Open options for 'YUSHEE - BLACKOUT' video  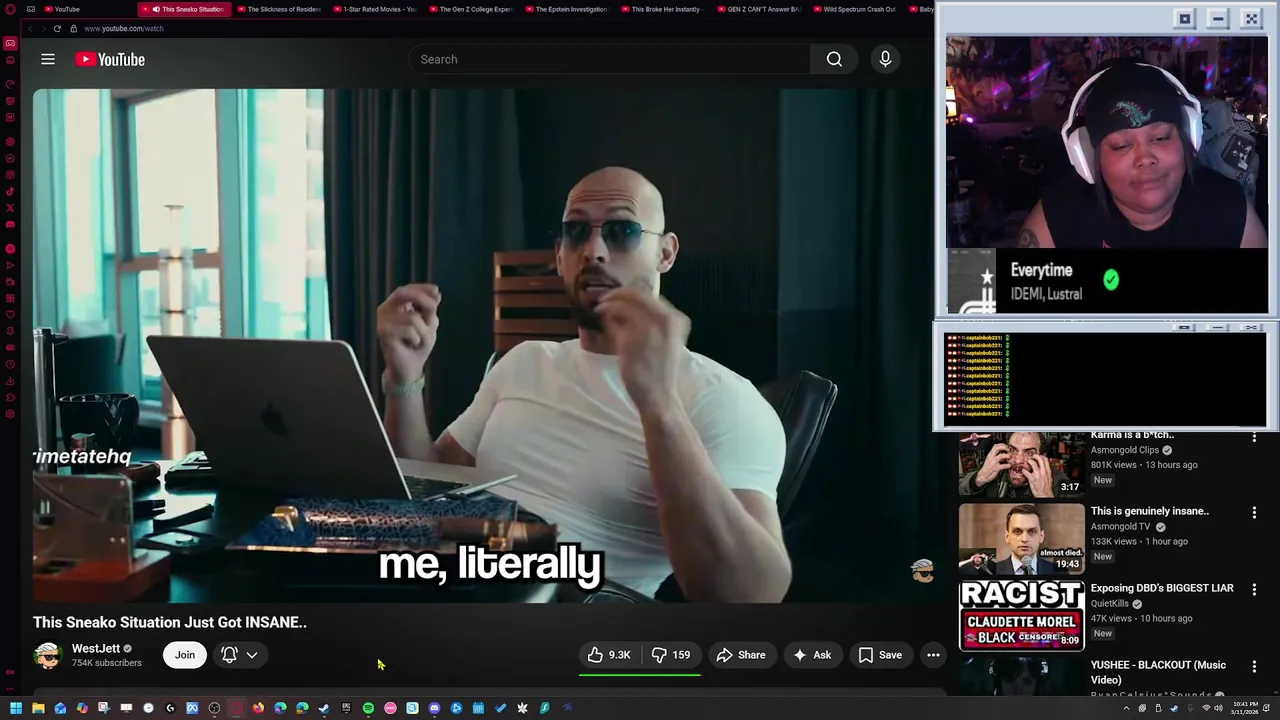1254,666
